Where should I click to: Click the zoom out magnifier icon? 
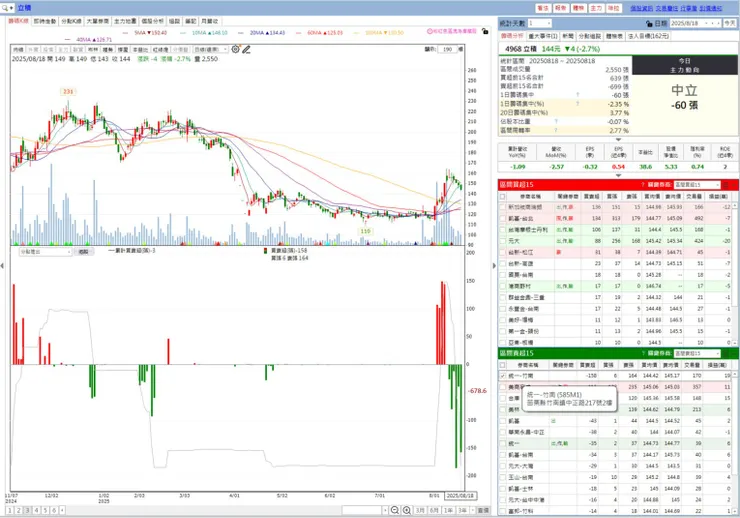[x=395, y=510]
